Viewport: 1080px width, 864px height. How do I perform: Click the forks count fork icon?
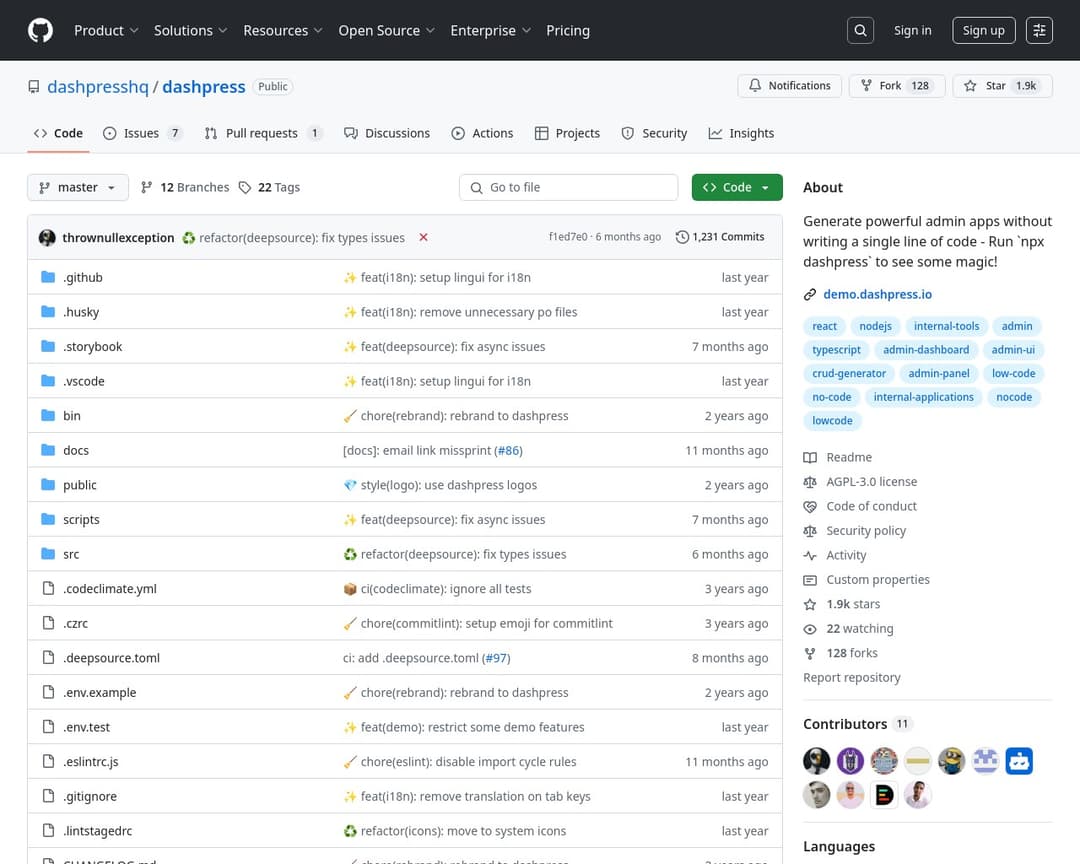810,653
